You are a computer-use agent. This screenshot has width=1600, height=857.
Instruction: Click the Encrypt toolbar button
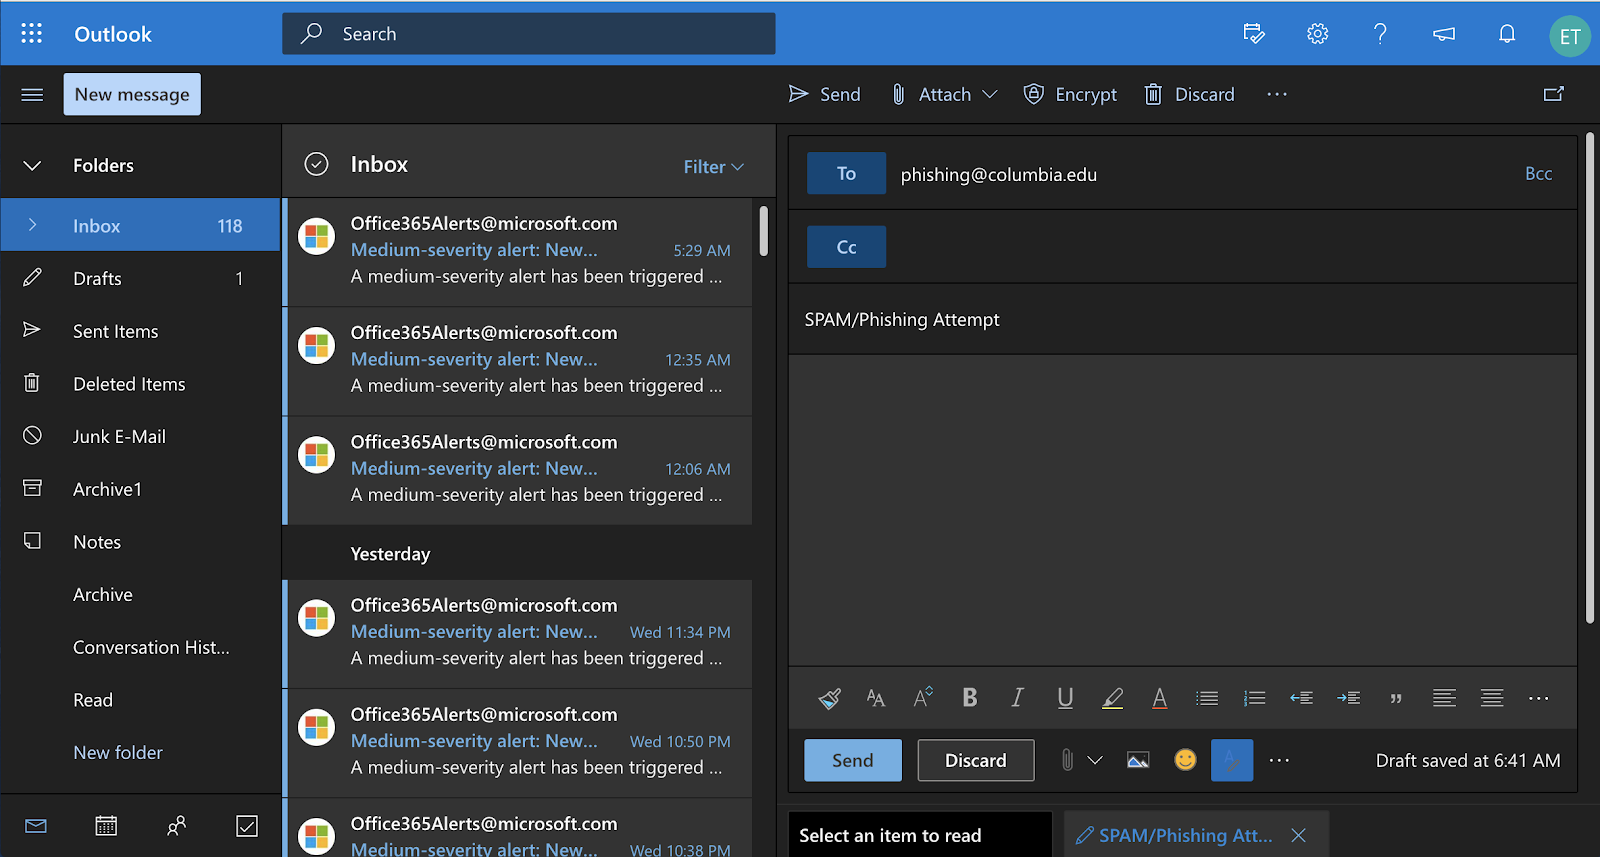tap(1070, 94)
